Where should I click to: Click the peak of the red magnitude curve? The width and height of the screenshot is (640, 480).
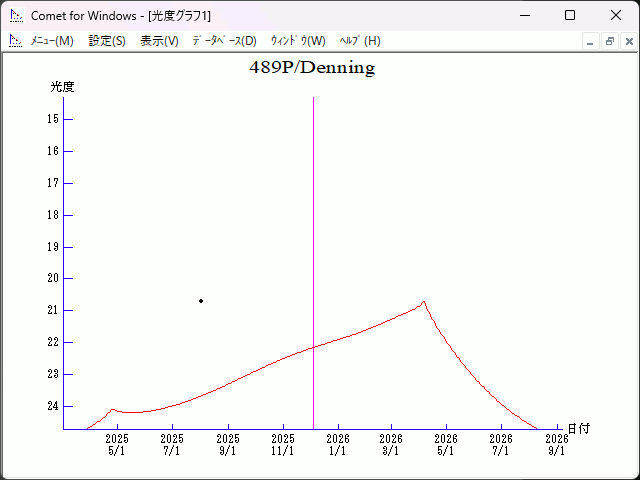click(x=423, y=302)
